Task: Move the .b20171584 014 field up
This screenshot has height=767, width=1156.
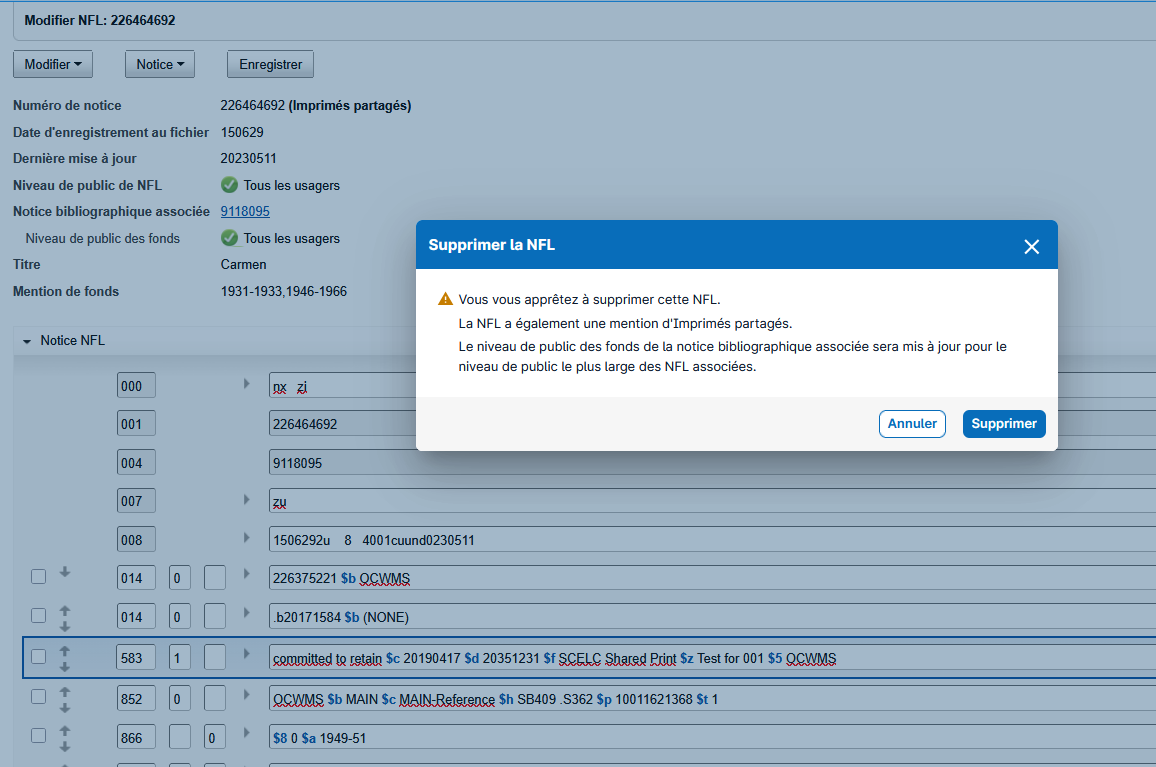Action: 65,610
